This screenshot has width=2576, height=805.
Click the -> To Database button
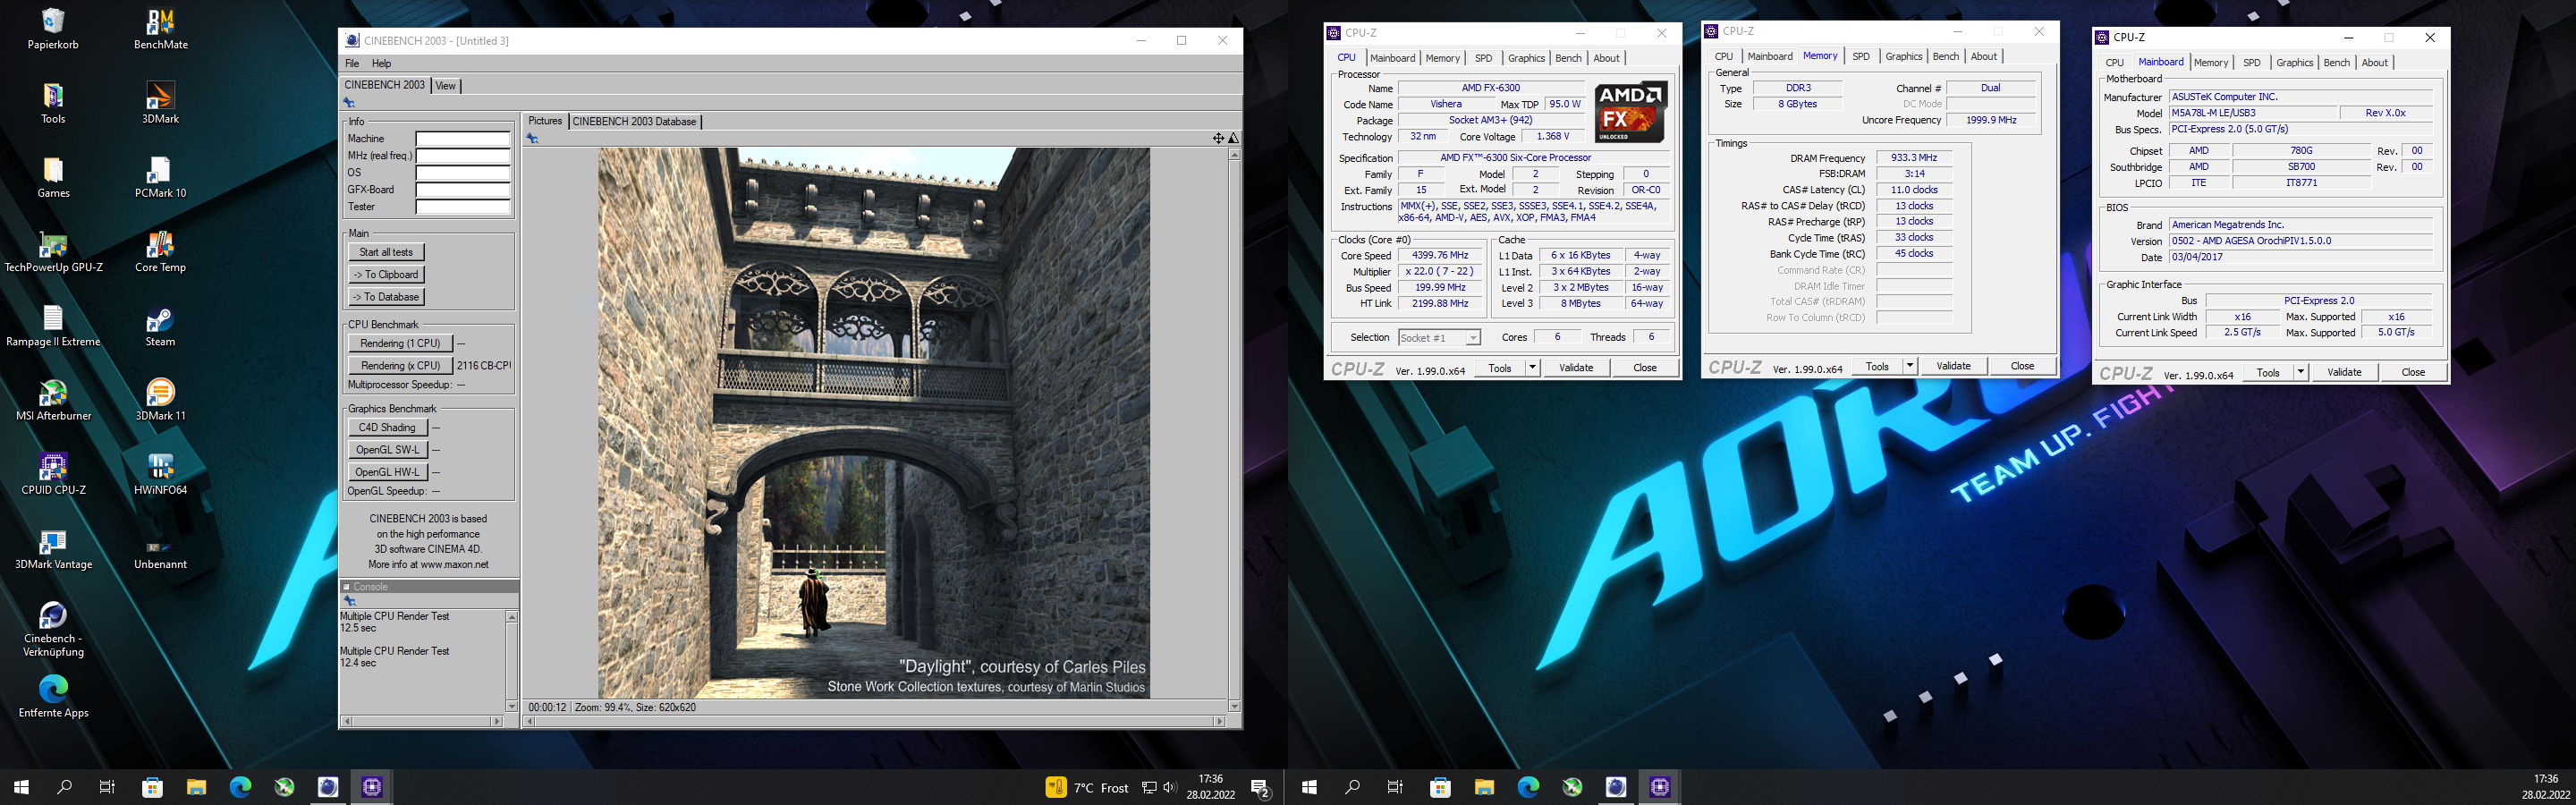pos(386,297)
